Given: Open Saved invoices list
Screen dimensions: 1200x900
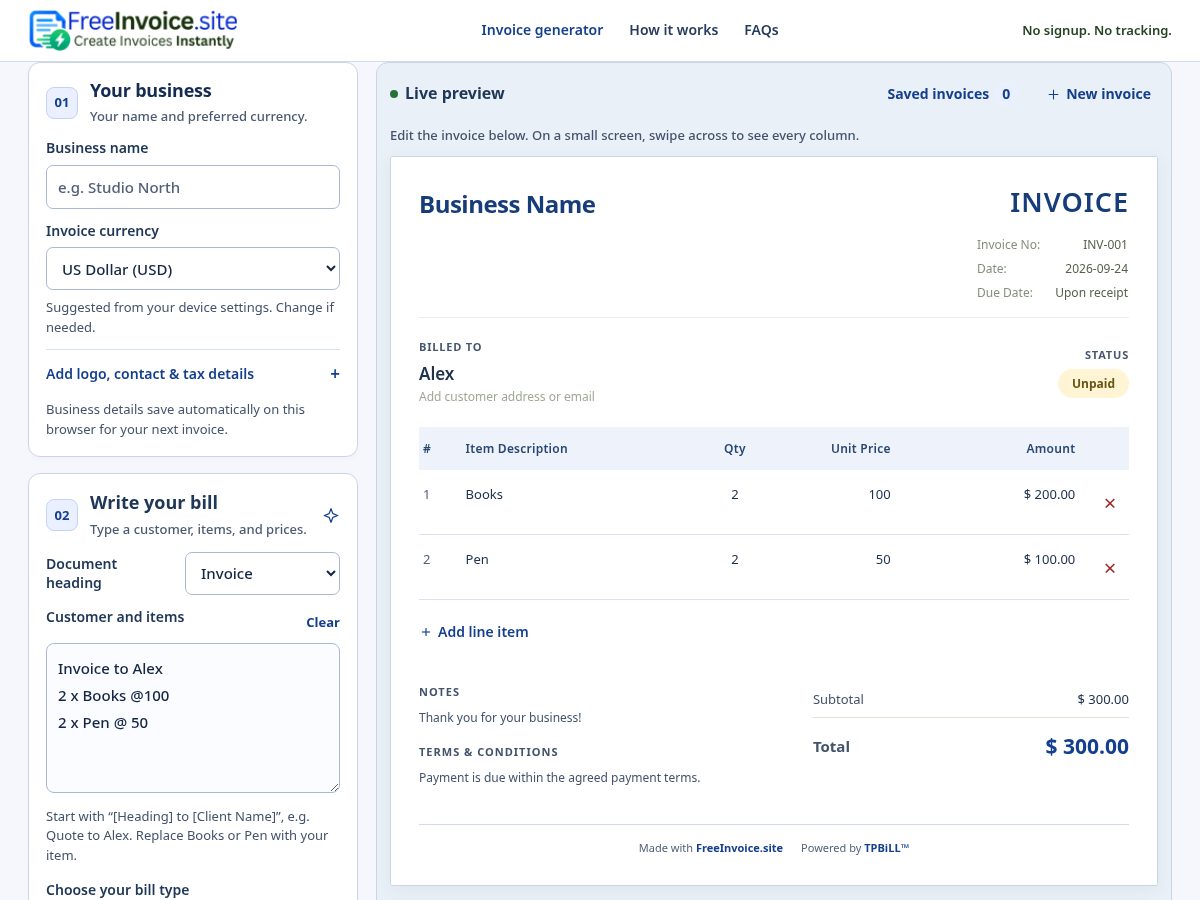Looking at the screenshot, I should pyautogui.click(x=948, y=94).
